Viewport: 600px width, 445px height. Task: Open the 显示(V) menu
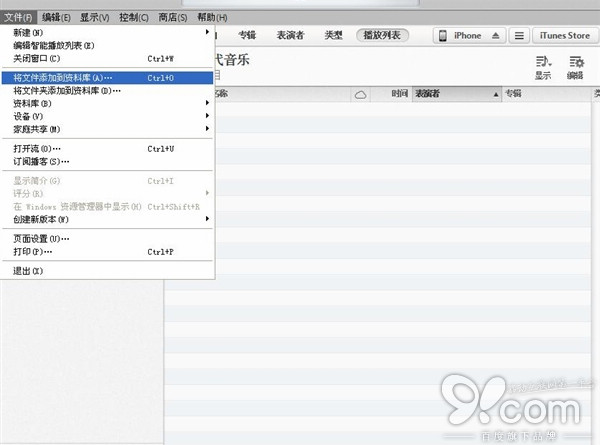(95, 18)
